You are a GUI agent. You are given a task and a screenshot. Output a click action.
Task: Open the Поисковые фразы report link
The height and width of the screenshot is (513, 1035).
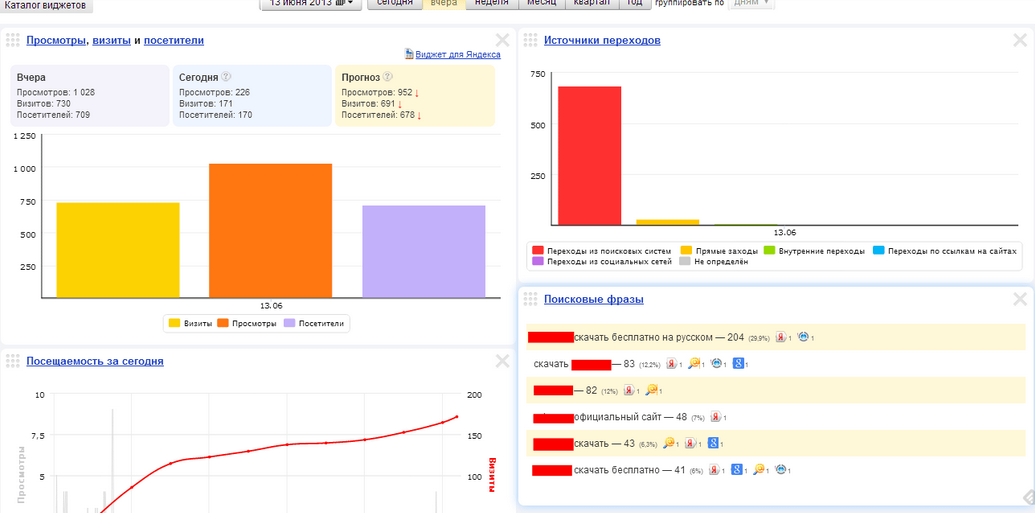(x=593, y=300)
